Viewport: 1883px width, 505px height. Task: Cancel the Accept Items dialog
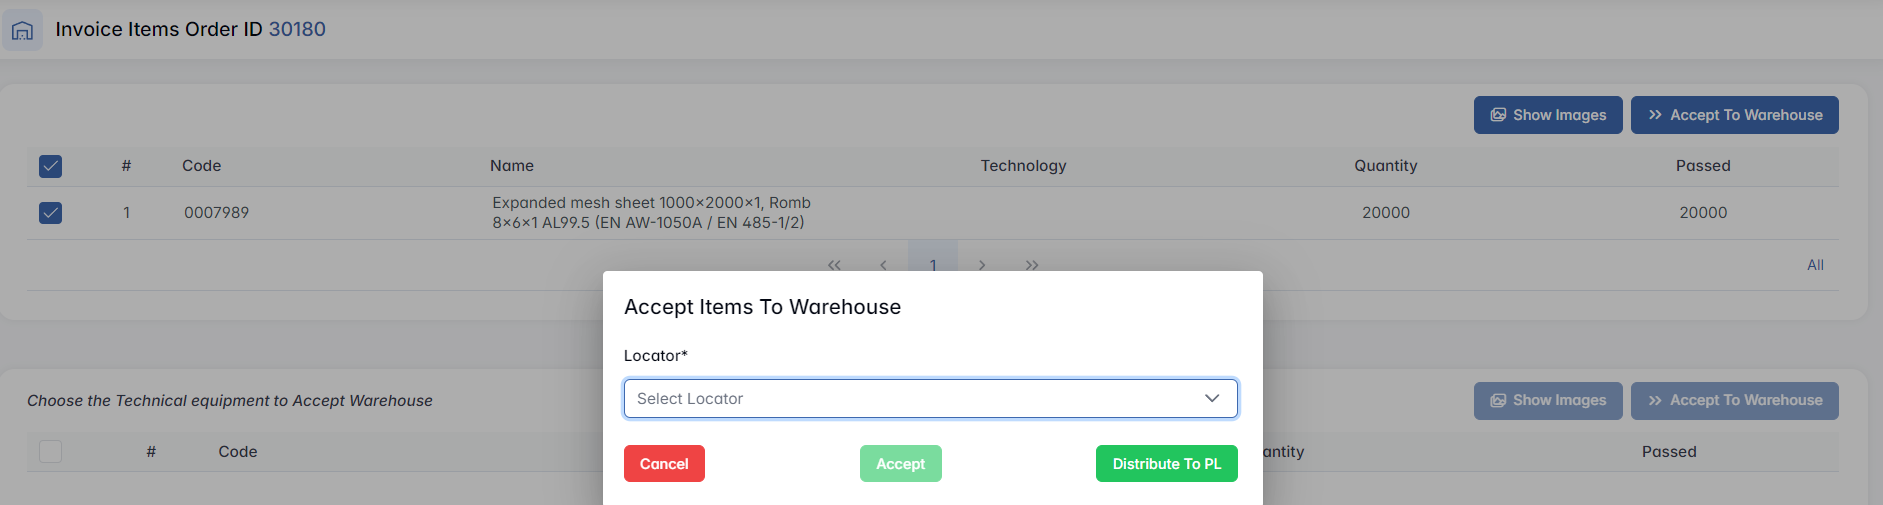coord(664,464)
